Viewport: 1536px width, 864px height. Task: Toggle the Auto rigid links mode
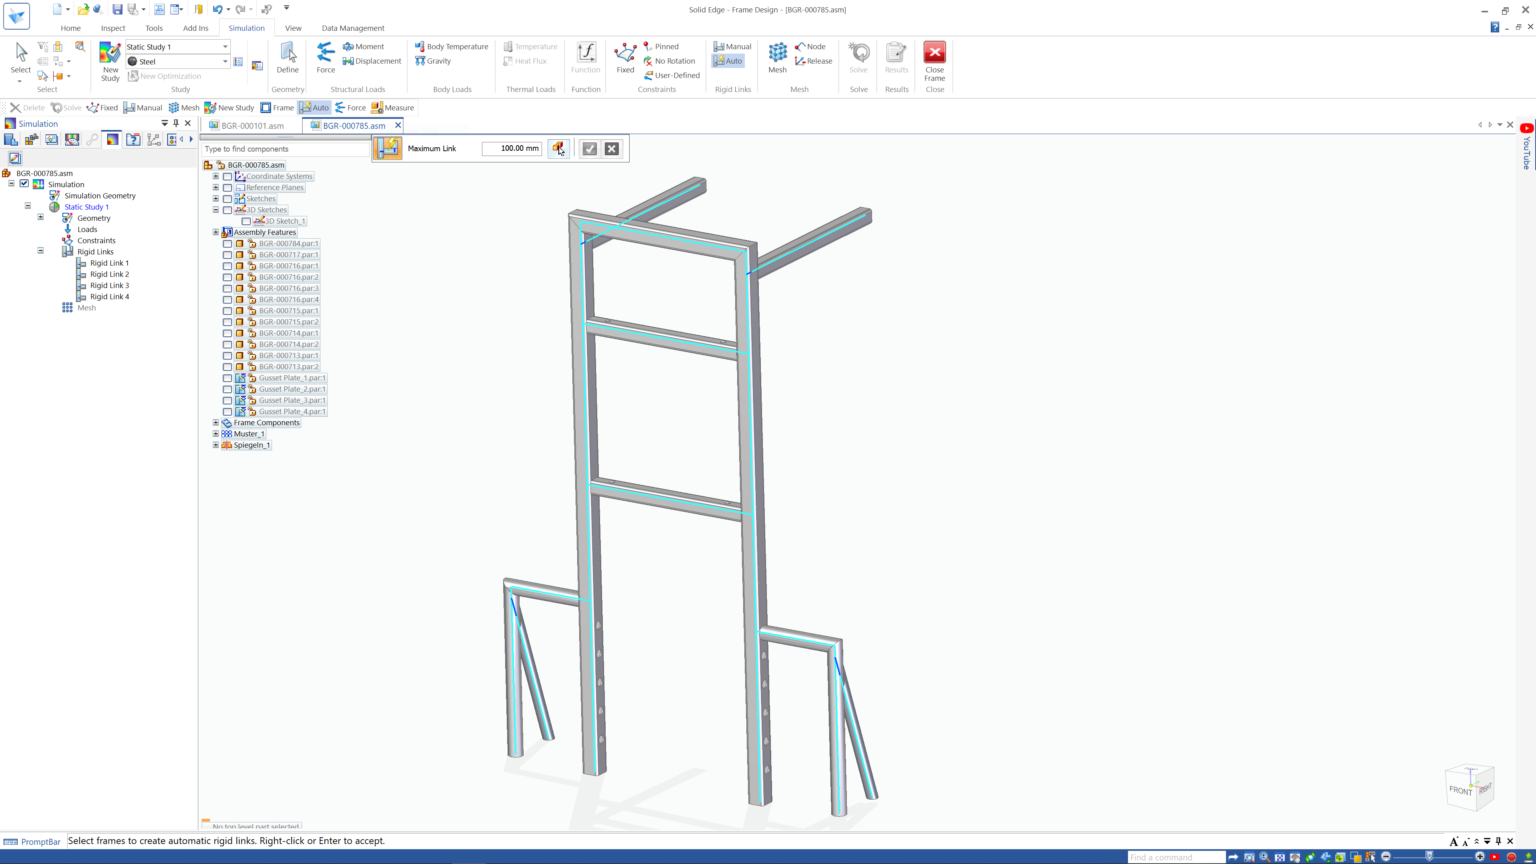(731, 61)
